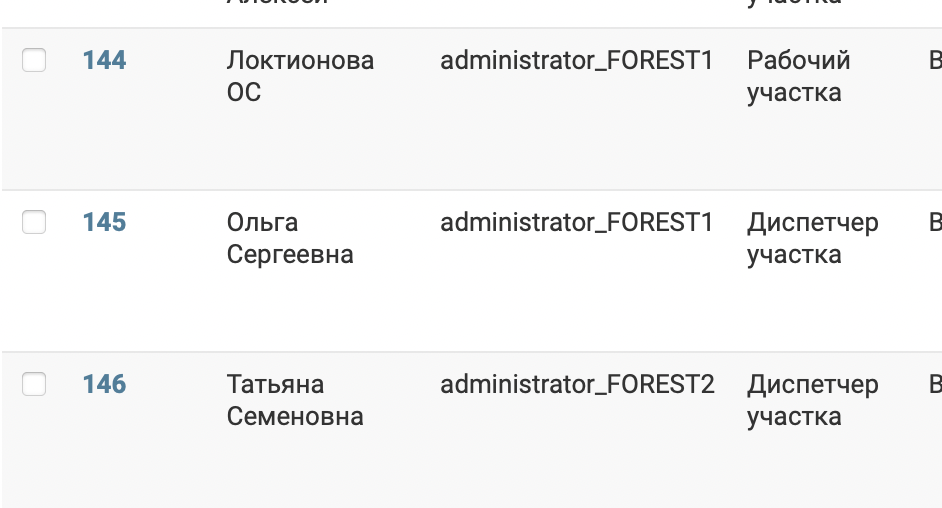Select the checkbox next to ID 145
The image size is (942, 508).
coord(34,223)
